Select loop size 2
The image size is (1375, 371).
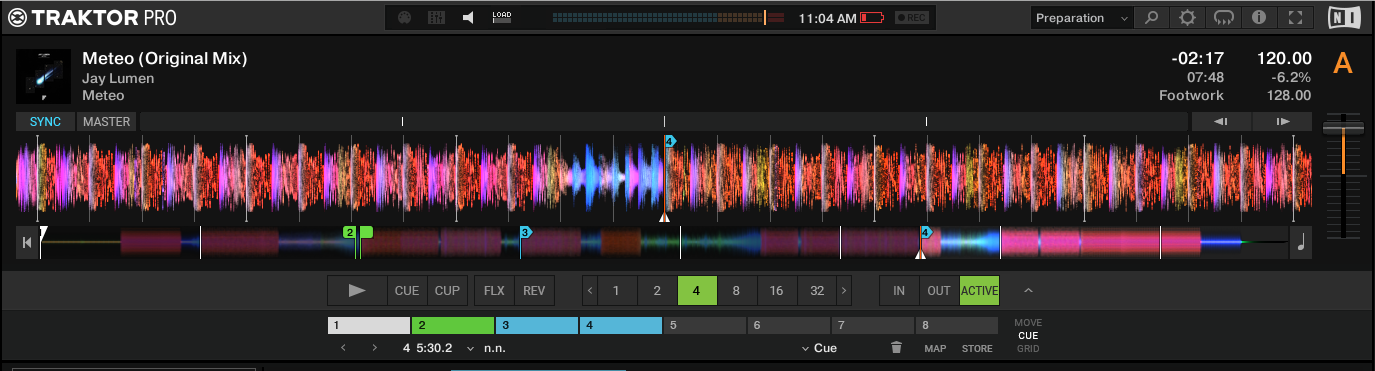[x=657, y=291]
